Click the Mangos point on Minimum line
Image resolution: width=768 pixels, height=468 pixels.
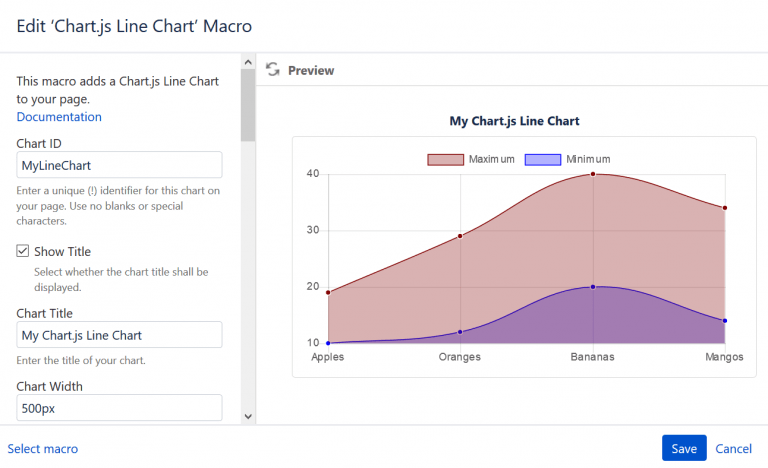click(725, 321)
